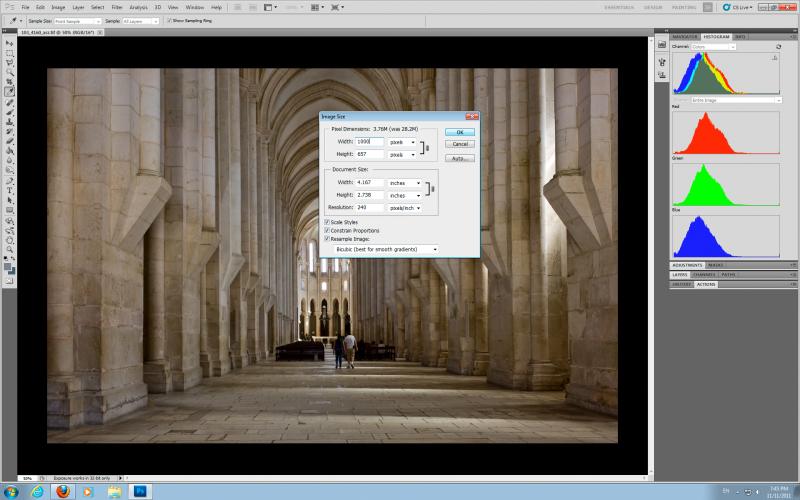Open Internet Explorer from the taskbar
Viewport: 800px width, 500px height.
[x=37, y=491]
